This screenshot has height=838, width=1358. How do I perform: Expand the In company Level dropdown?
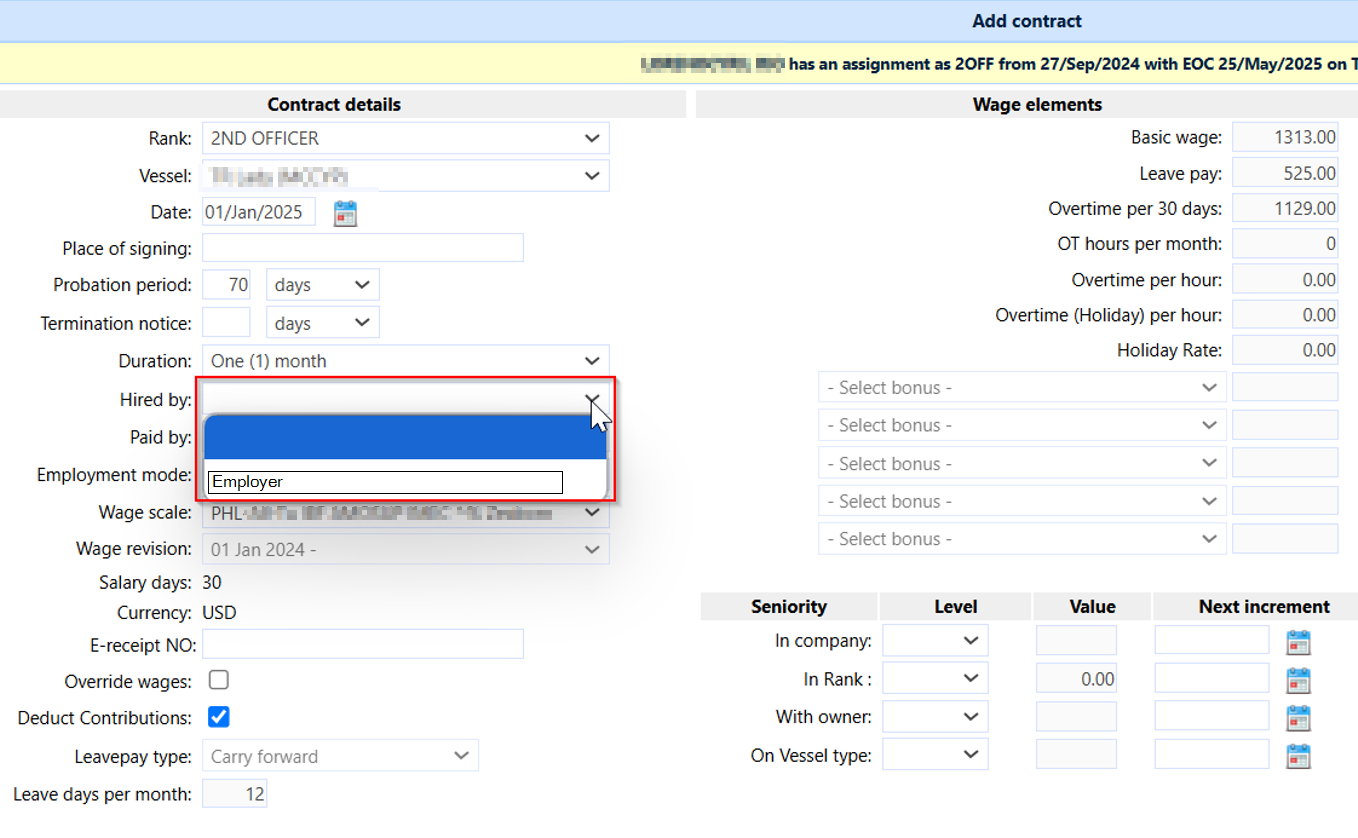pos(935,640)
